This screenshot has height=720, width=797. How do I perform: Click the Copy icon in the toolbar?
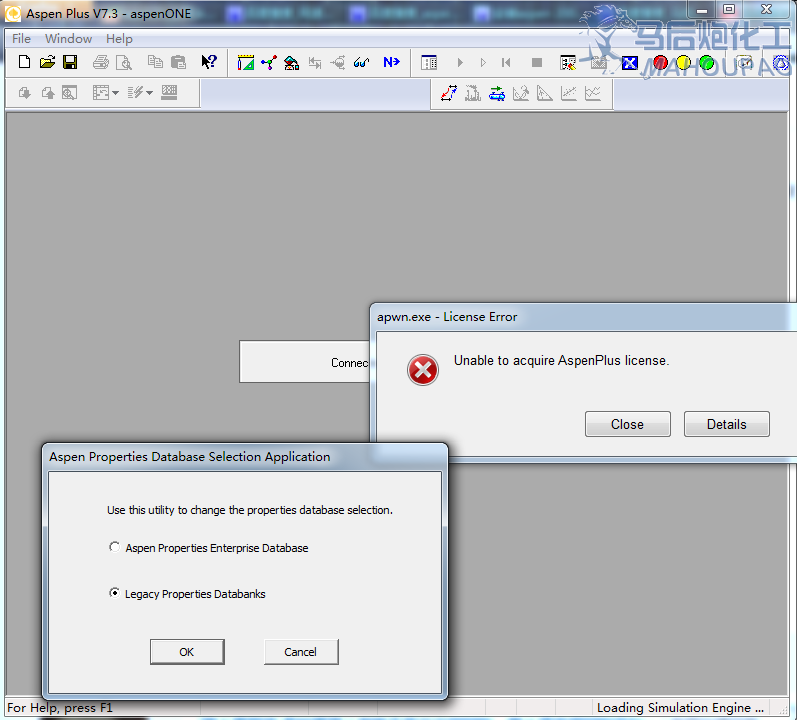coord(155,62)
